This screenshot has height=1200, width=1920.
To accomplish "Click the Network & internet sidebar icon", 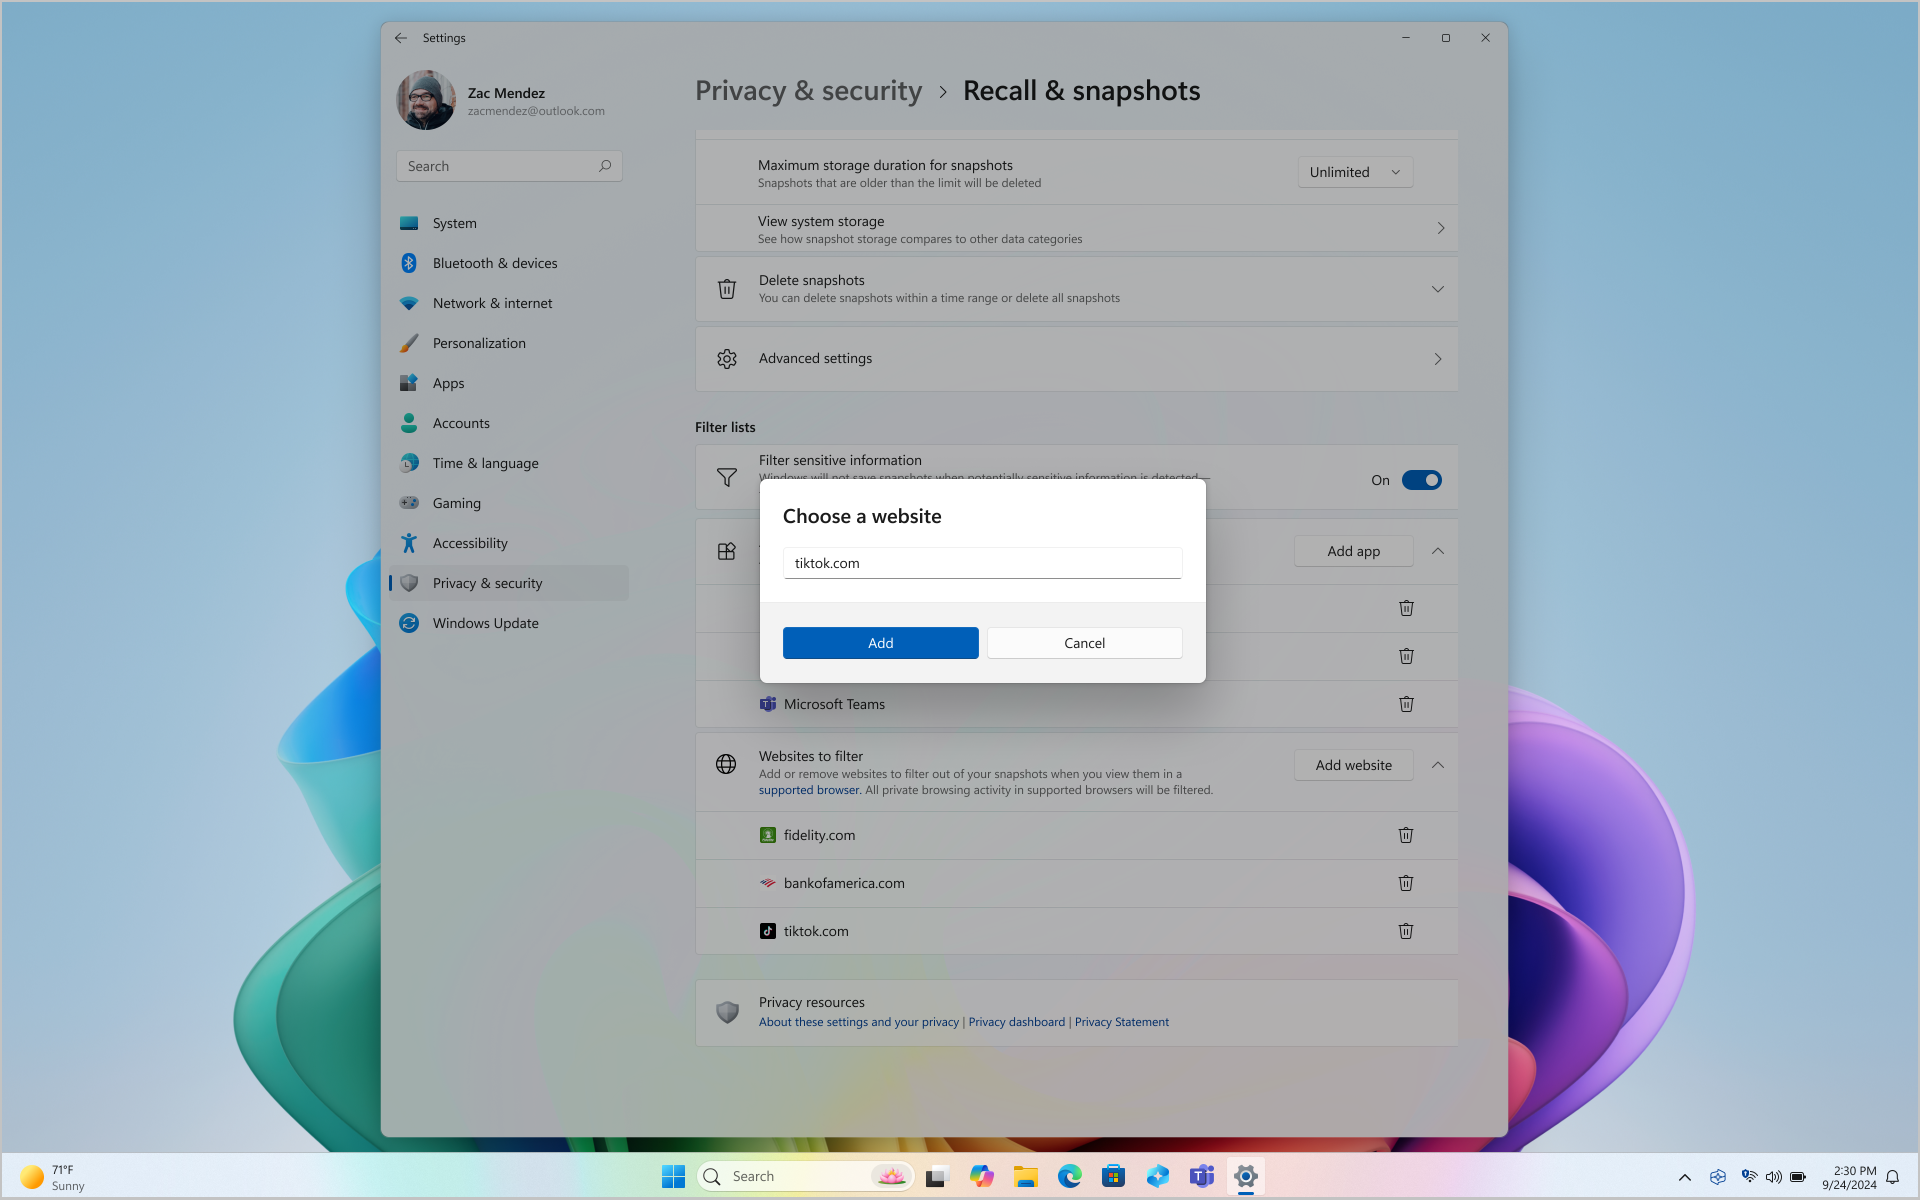I will click(408, 303).
